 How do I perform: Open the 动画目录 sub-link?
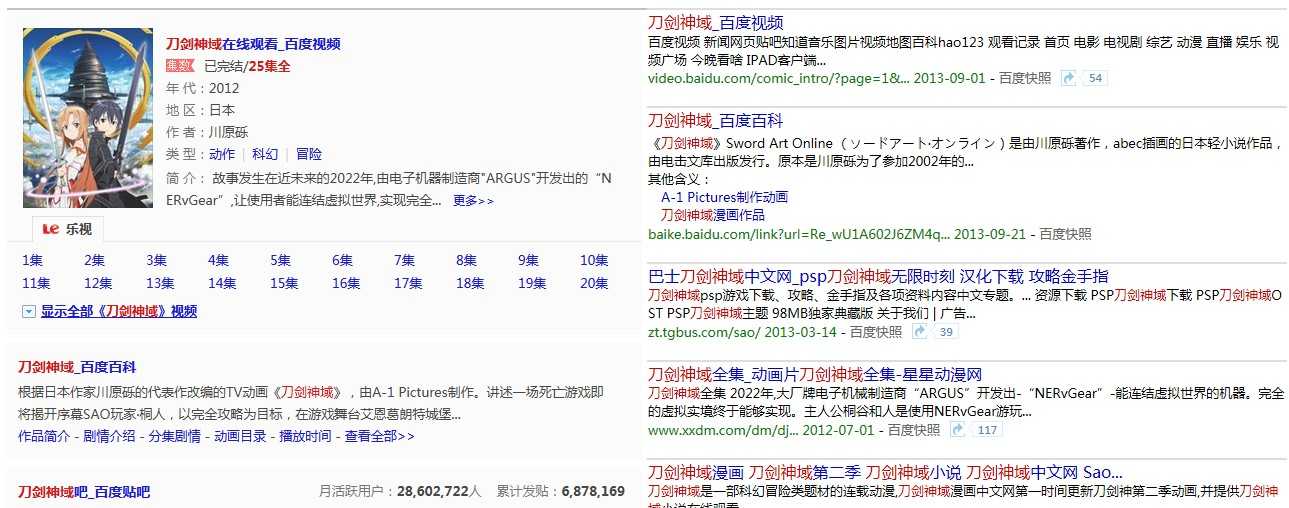coord(240,436)
